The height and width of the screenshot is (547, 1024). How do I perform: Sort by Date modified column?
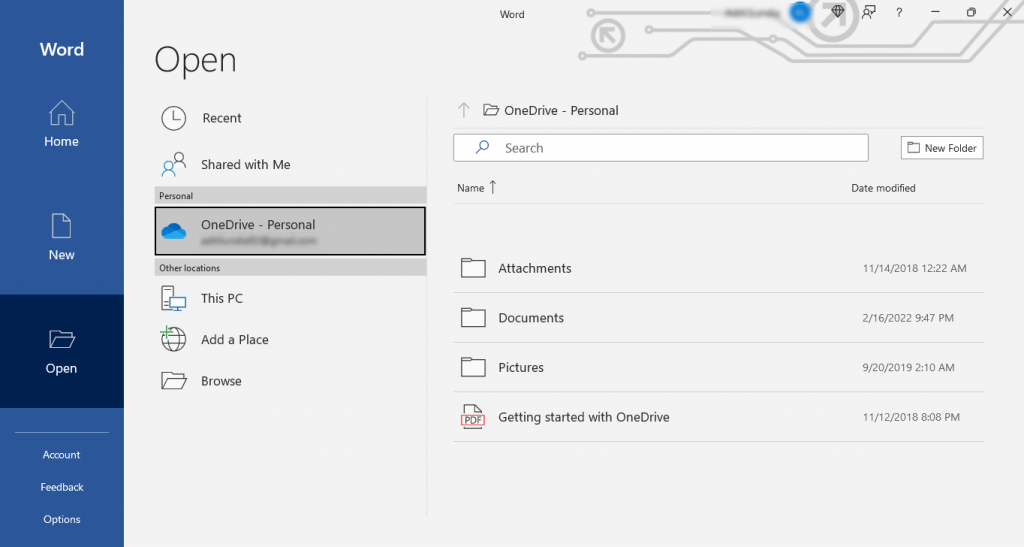[x=883, y=188]
